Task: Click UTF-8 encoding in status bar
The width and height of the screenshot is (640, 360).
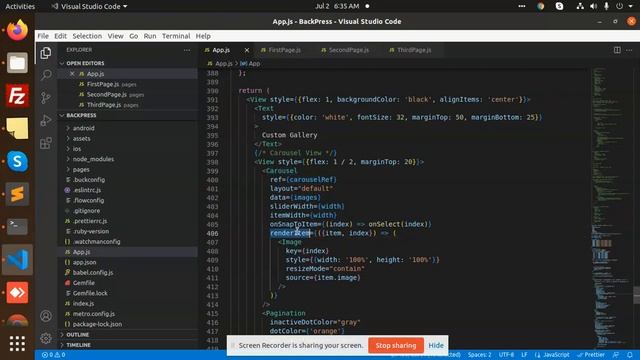Action: (506, 355)
